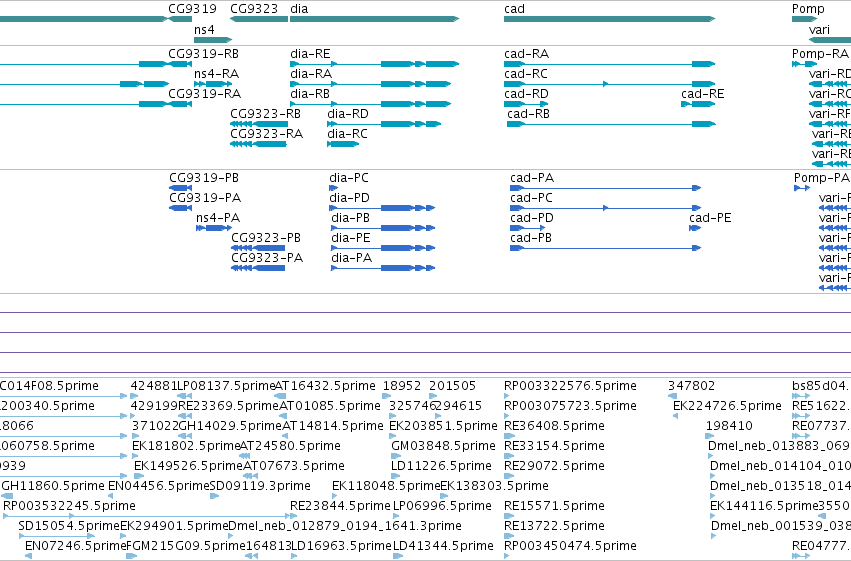Click protein dia-PB label
Image resolution: width=851 pixels, height=561 pixels.
pyautogui.click(x=350, y=218)
